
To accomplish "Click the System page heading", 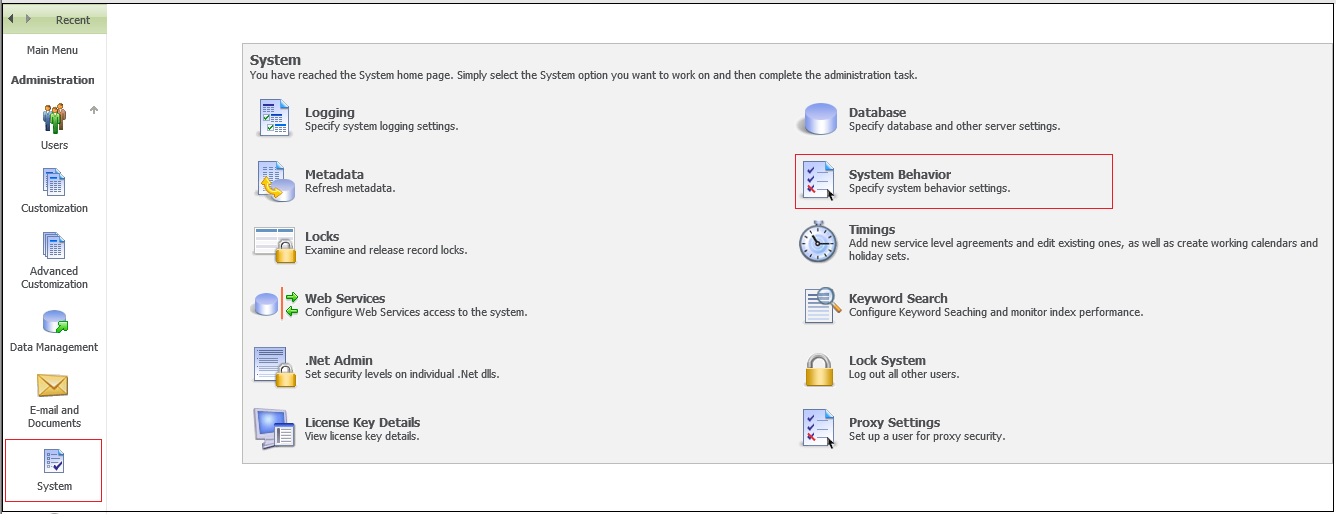I will [275, 60].
